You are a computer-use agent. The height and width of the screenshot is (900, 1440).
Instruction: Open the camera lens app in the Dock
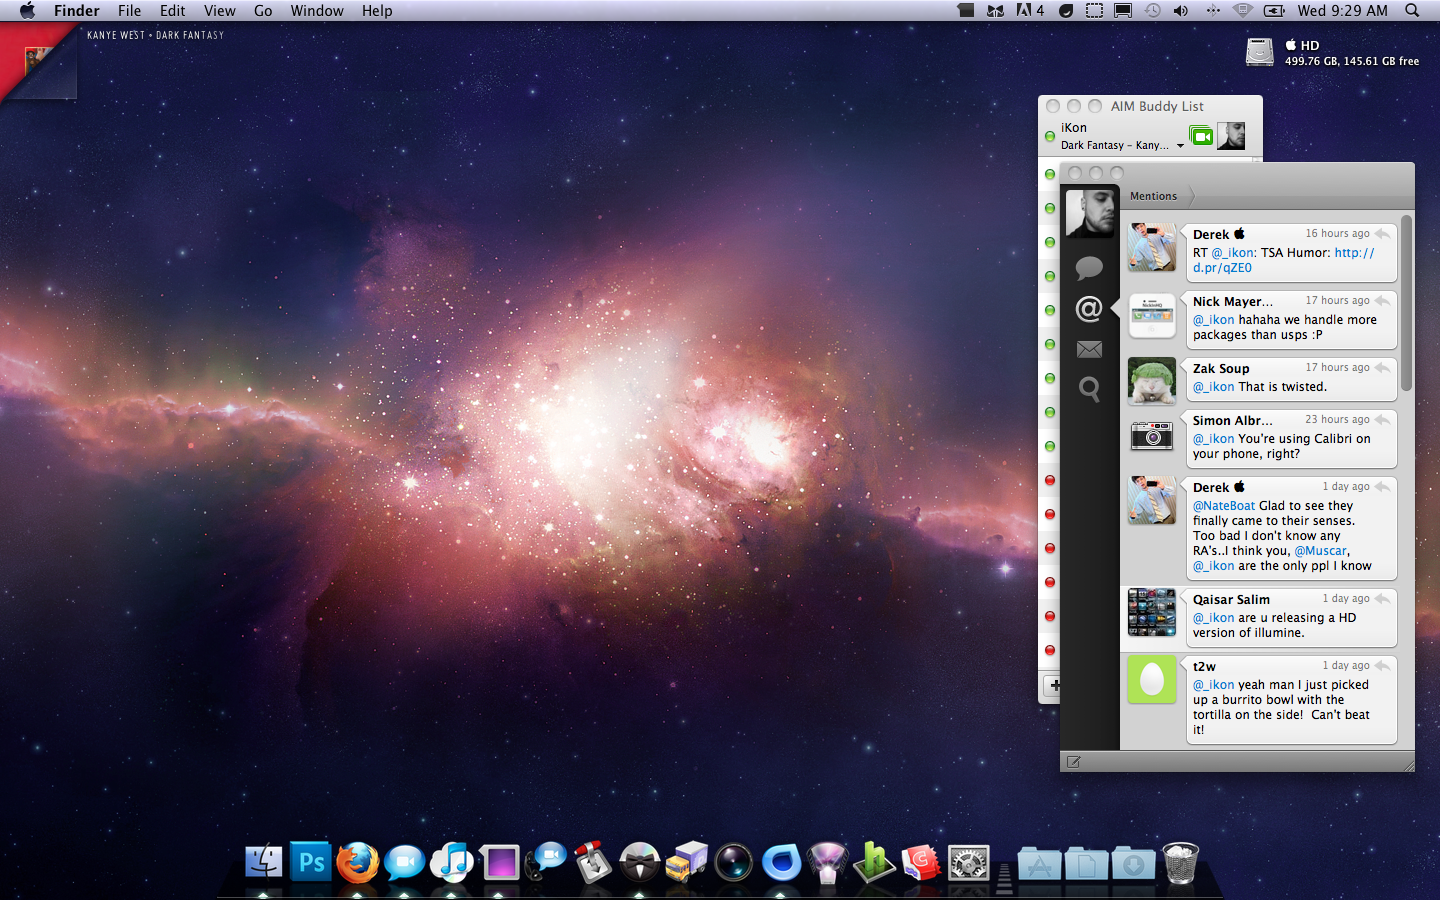pyautogui.click(x=734, y=862)
